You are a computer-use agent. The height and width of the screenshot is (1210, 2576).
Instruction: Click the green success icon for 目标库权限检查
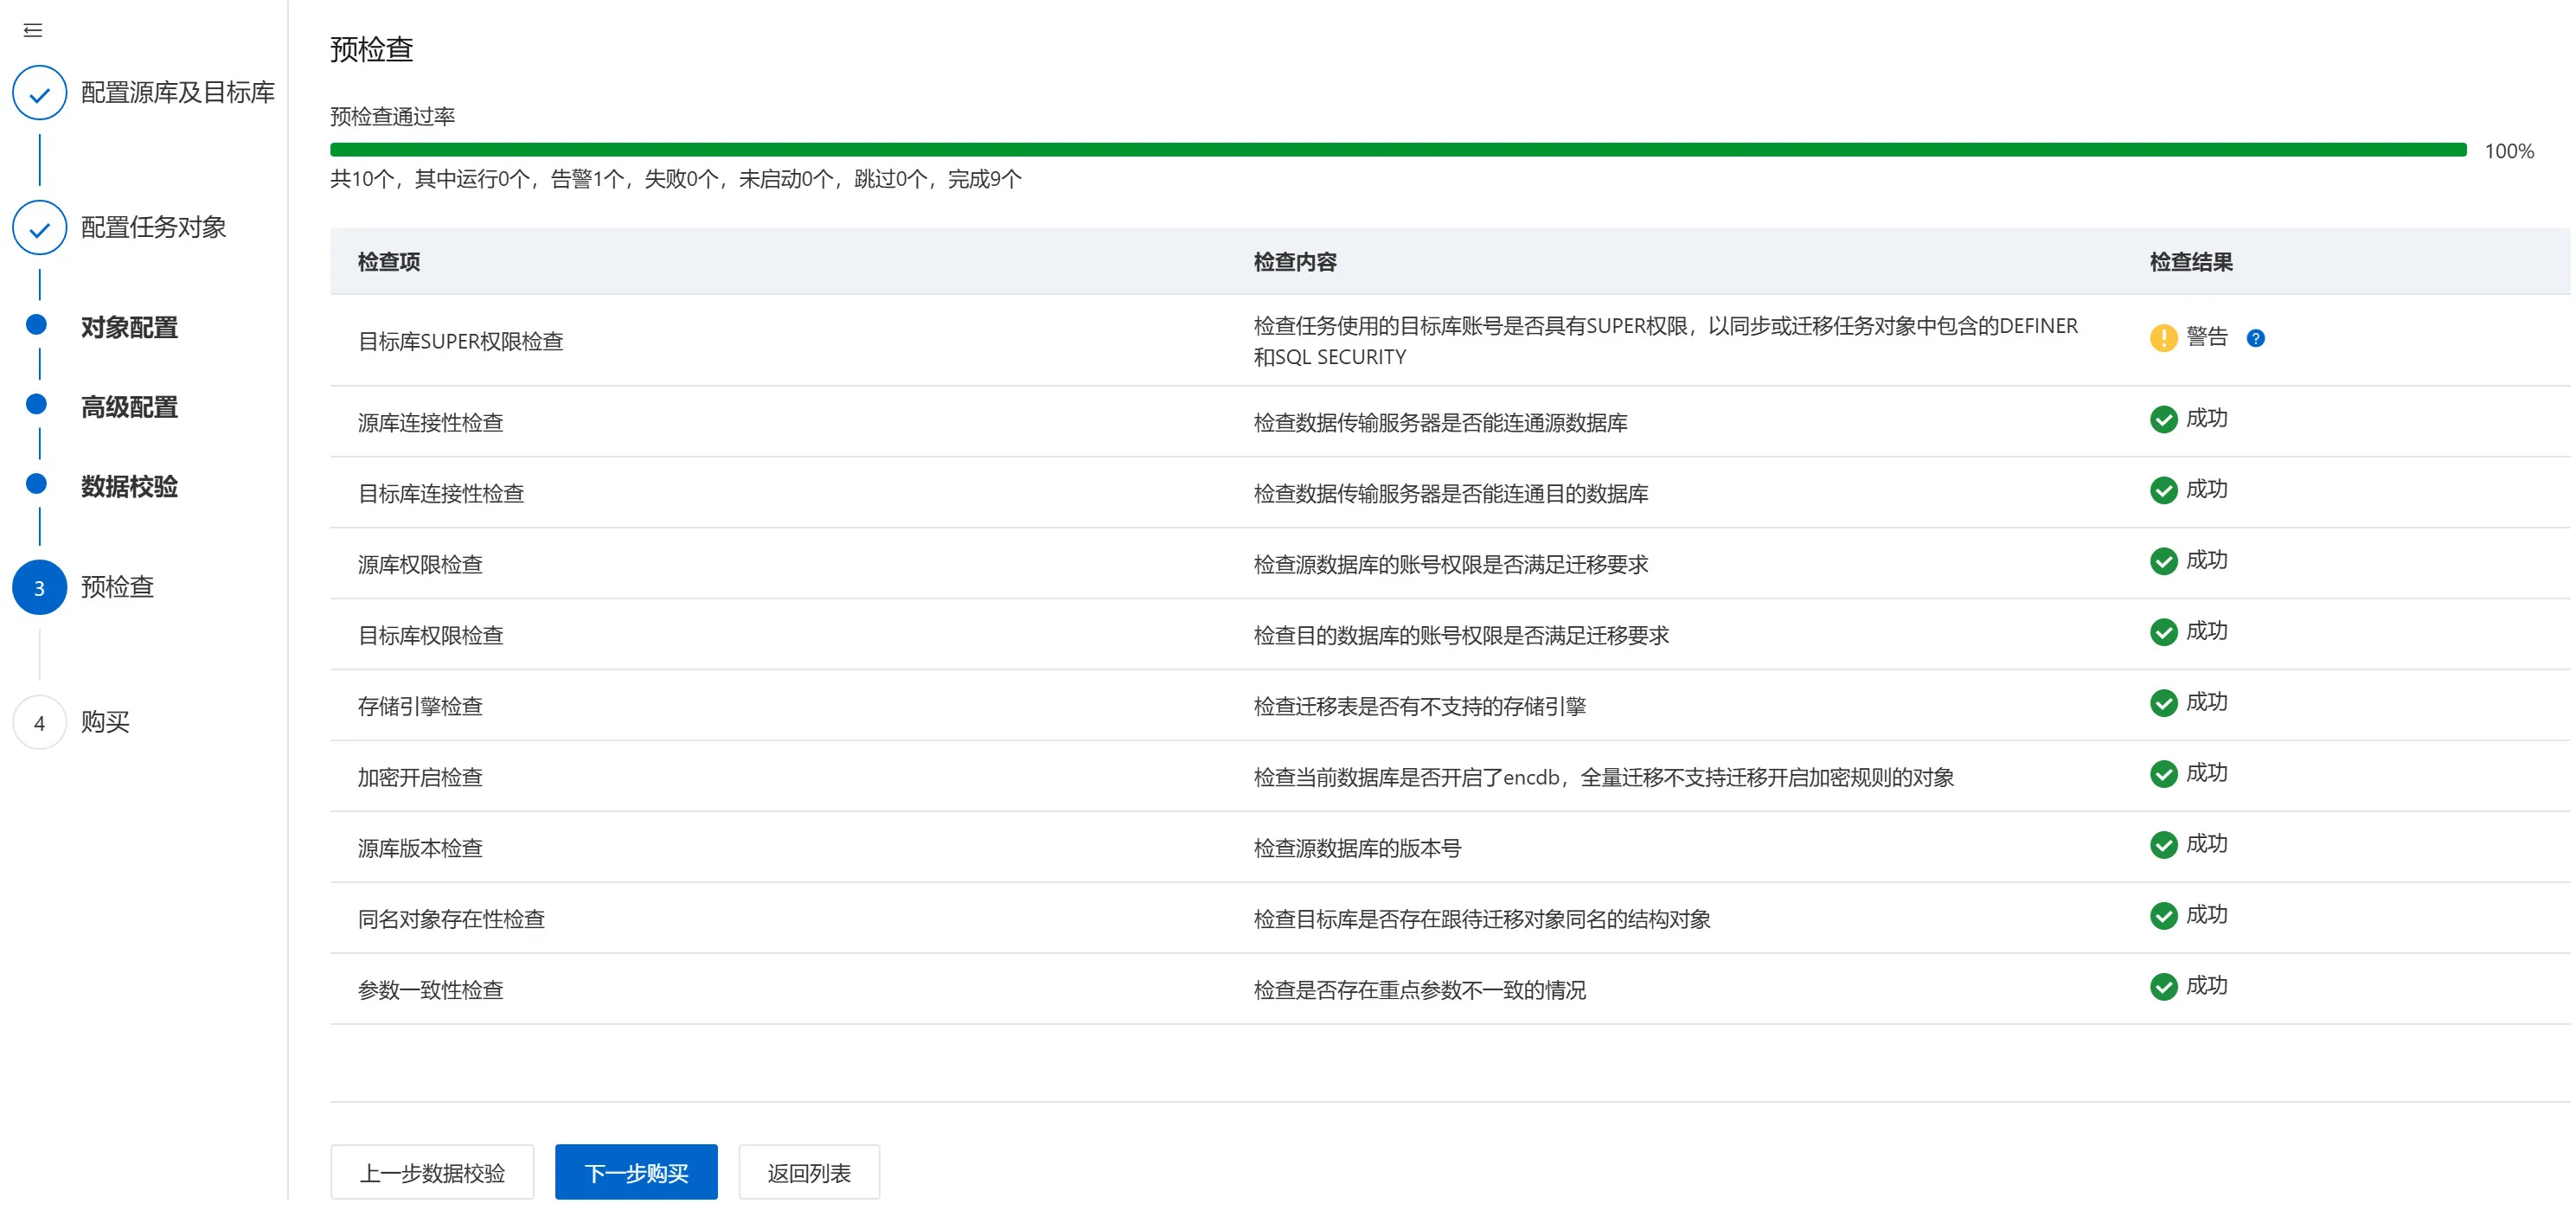tap(2163, 633)
